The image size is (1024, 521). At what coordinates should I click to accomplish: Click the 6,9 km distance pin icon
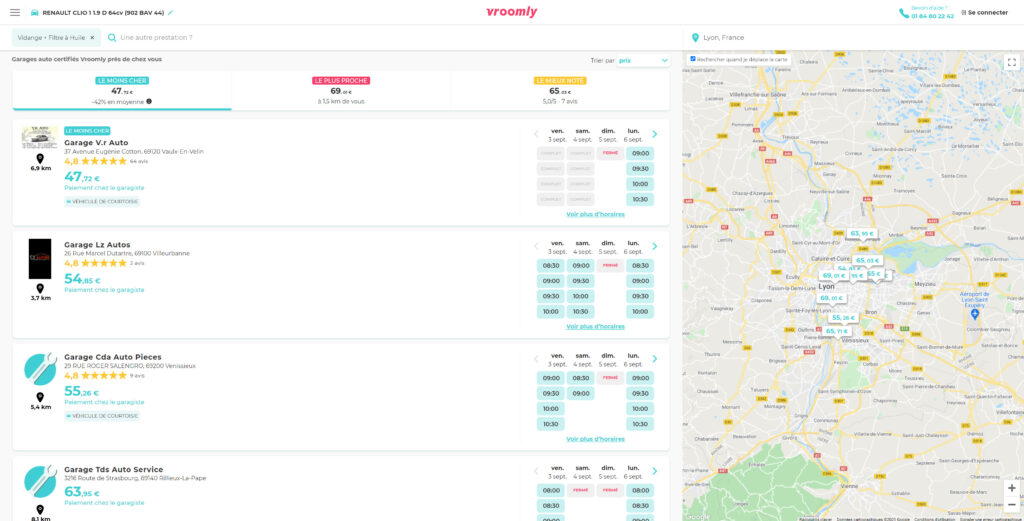40,159
